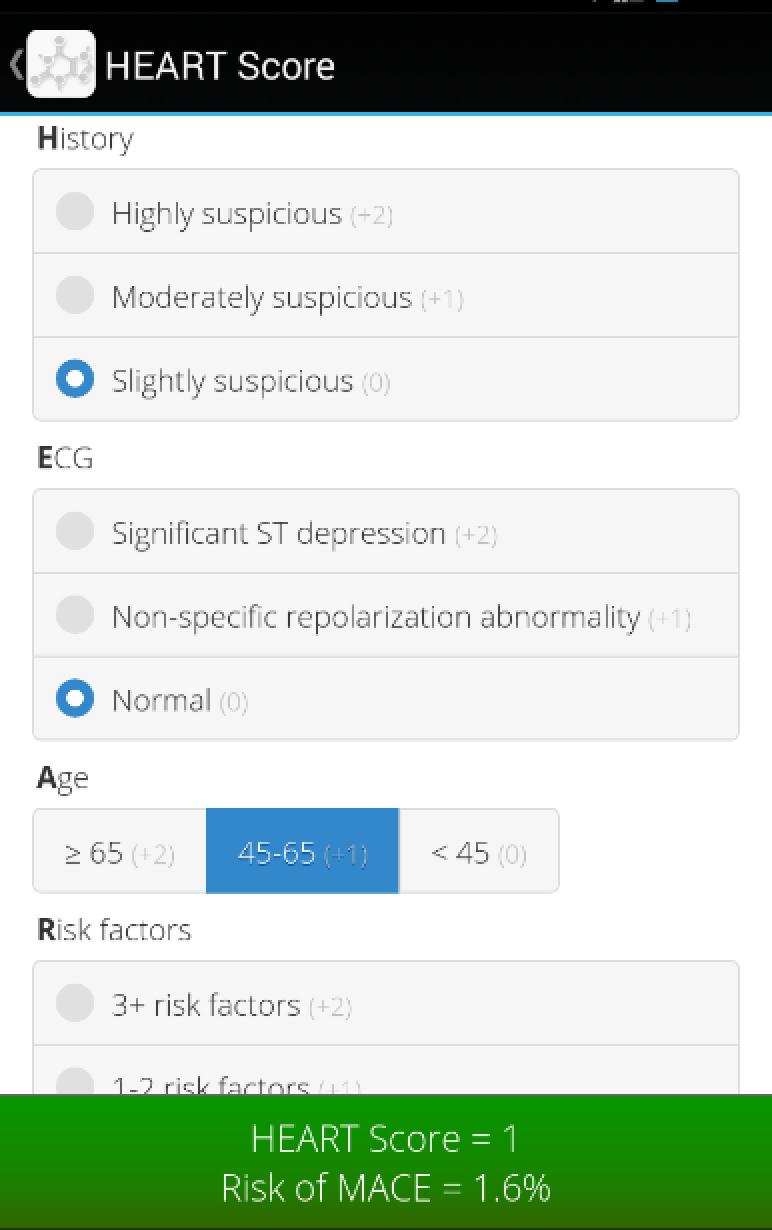Select 3+ risk factors radio button

(x=75, y=1004)
